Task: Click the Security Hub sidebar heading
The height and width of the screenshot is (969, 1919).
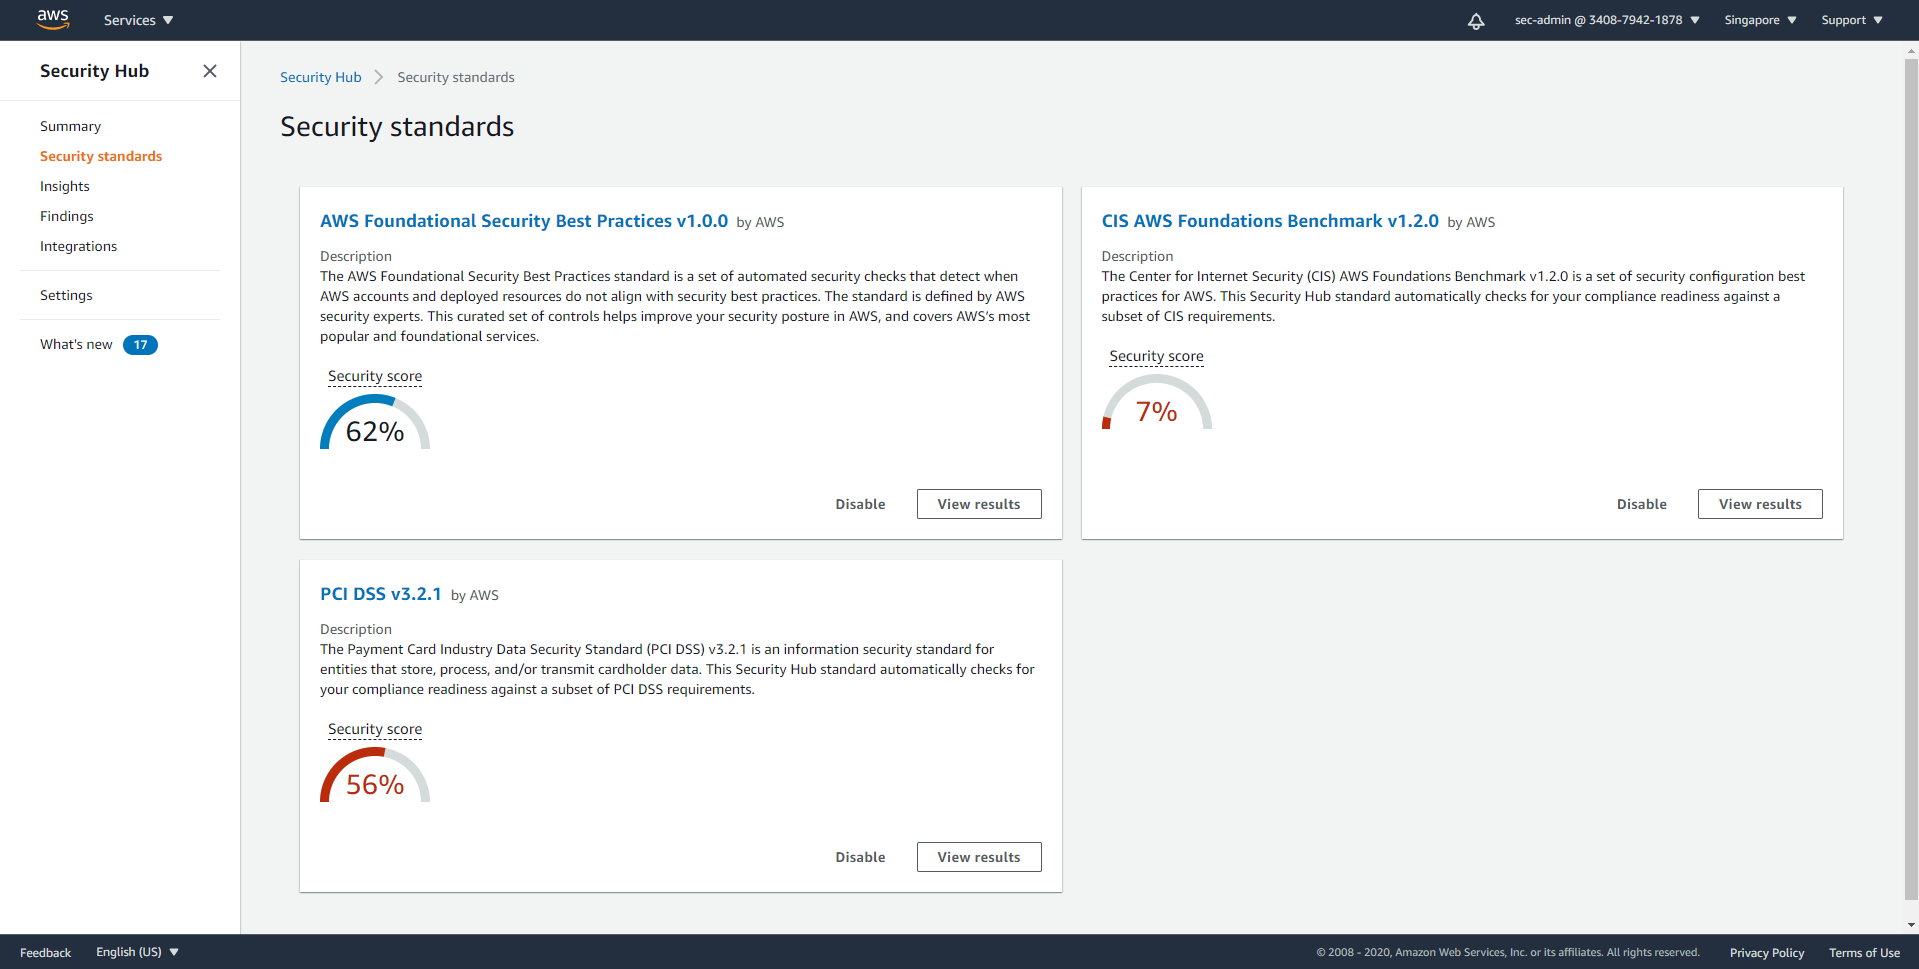Action: [94, 71]
